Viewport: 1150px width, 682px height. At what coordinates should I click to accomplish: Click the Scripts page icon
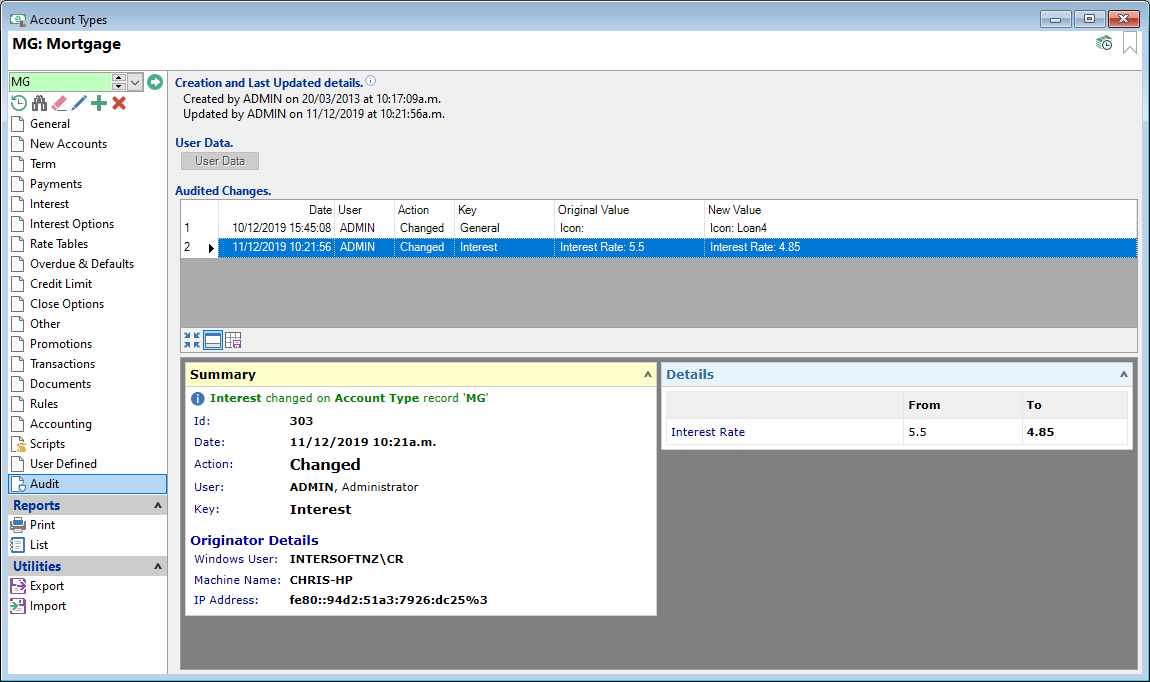18,444
